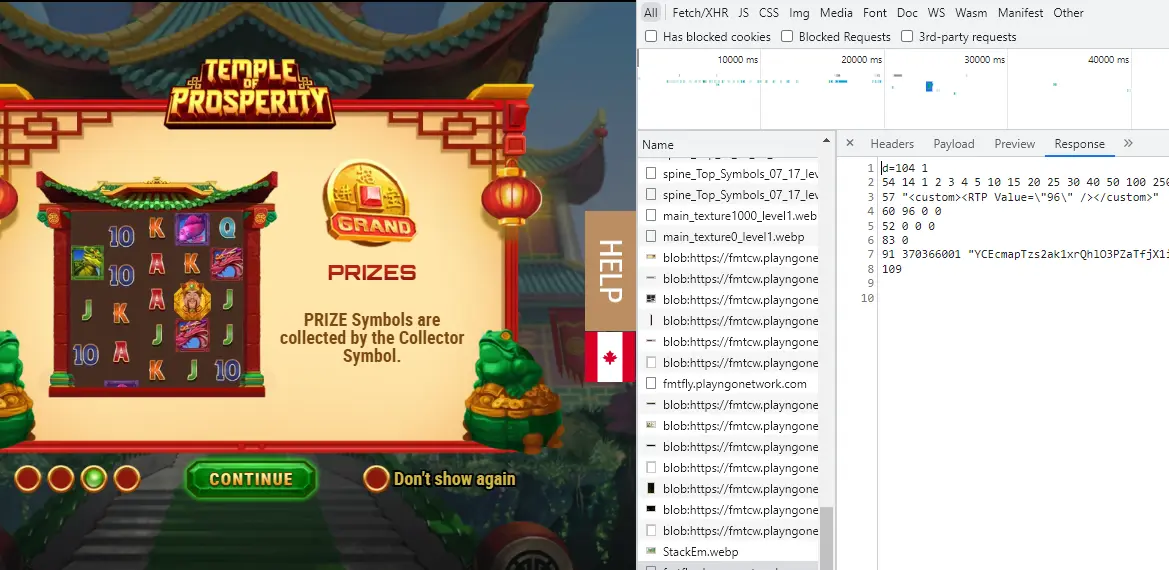Click response line '52 0 0 0'
The image size is (1169, 570).
point(907,226)
